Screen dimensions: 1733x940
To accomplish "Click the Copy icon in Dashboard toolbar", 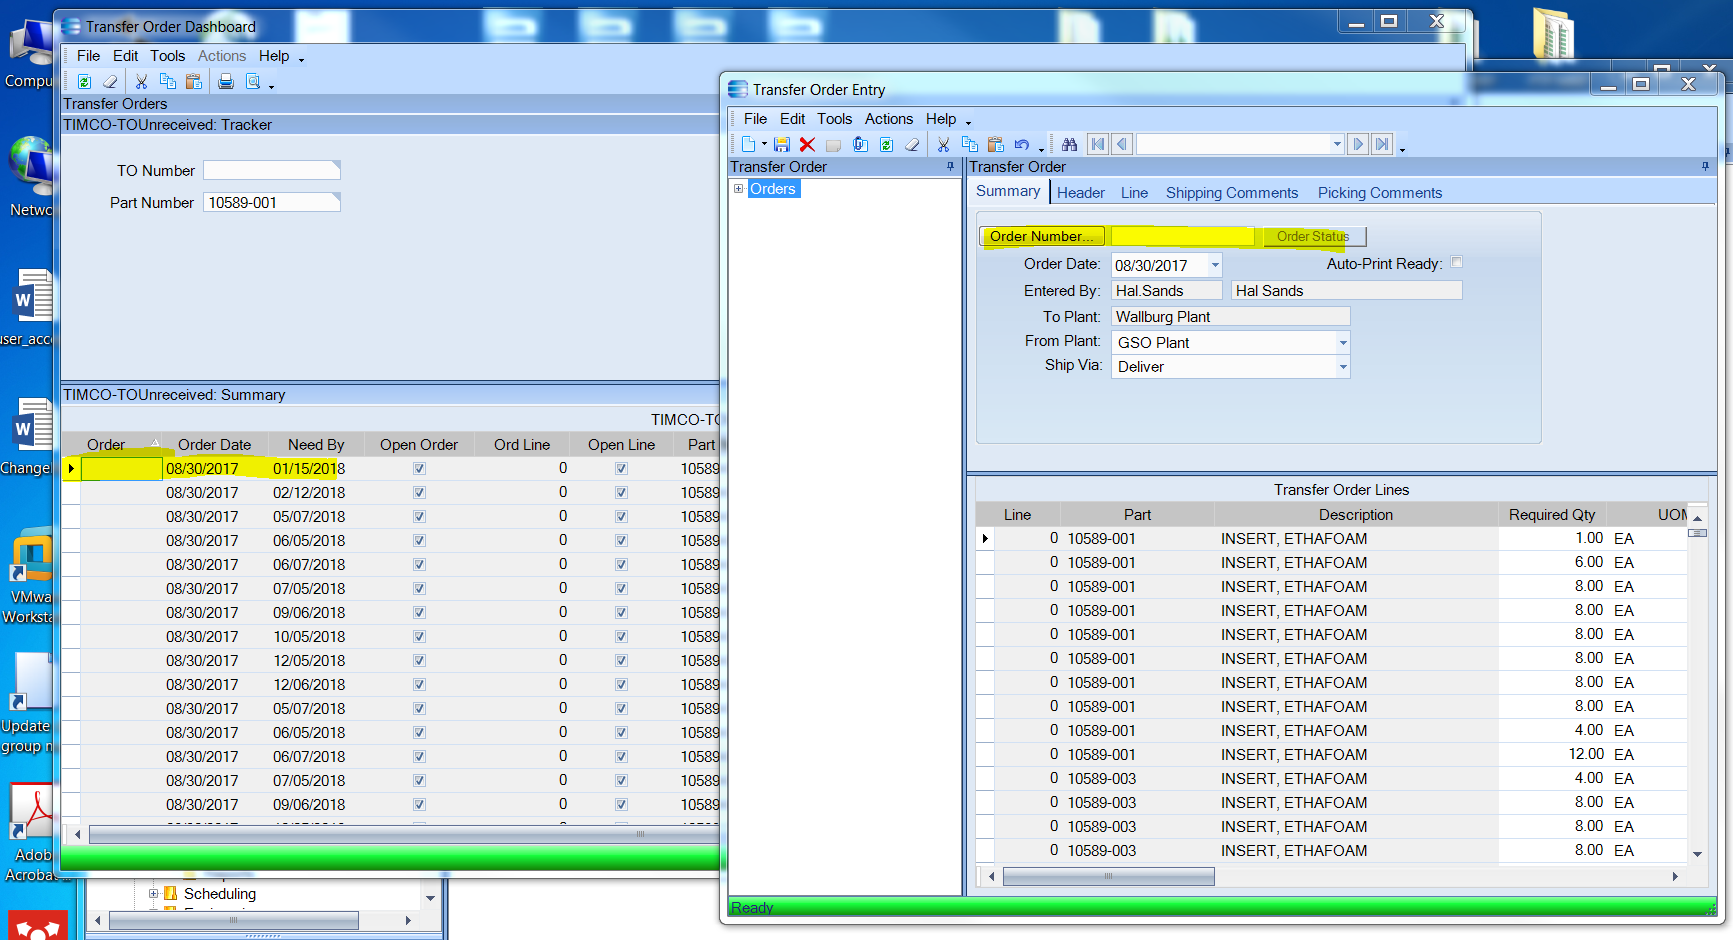I will click(167, 82).
